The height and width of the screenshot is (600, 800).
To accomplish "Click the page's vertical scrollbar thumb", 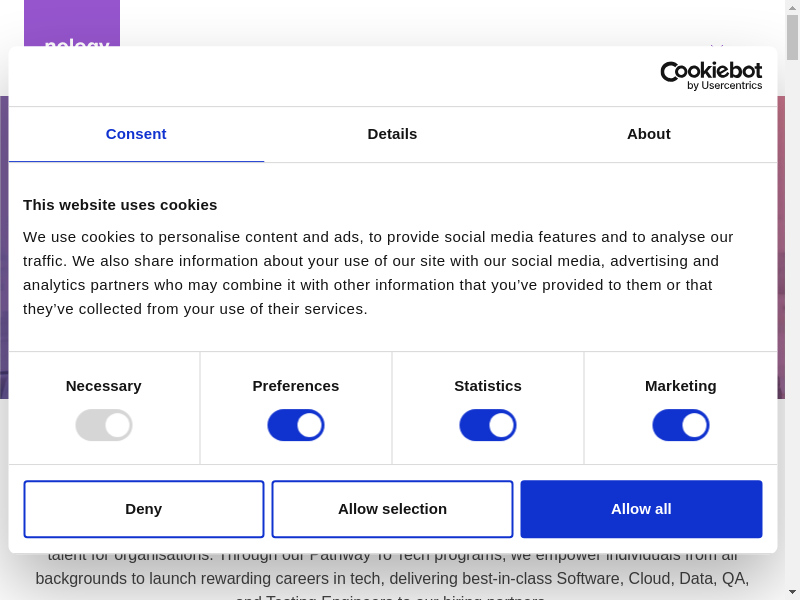I will (792, 37).
